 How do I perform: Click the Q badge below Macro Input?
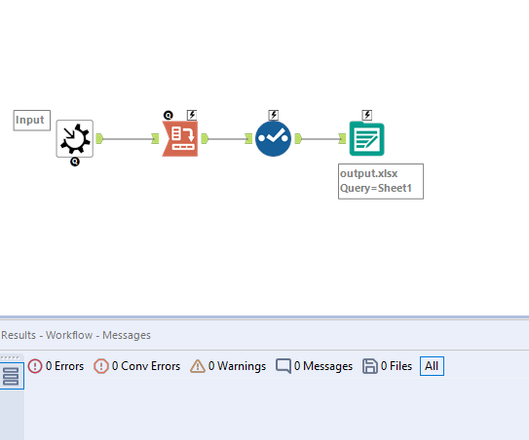(x=75, y=162)
